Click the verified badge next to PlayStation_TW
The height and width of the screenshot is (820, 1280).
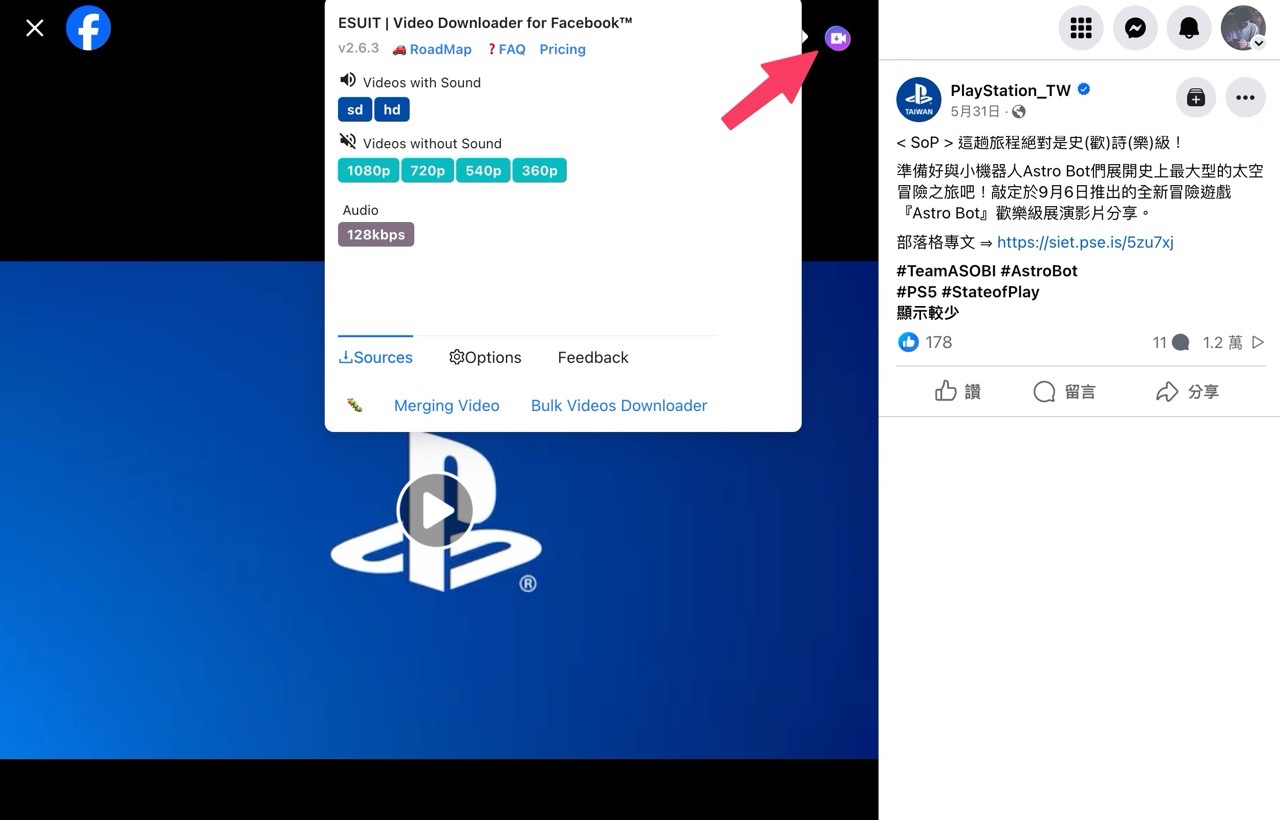coord(1084,90)
